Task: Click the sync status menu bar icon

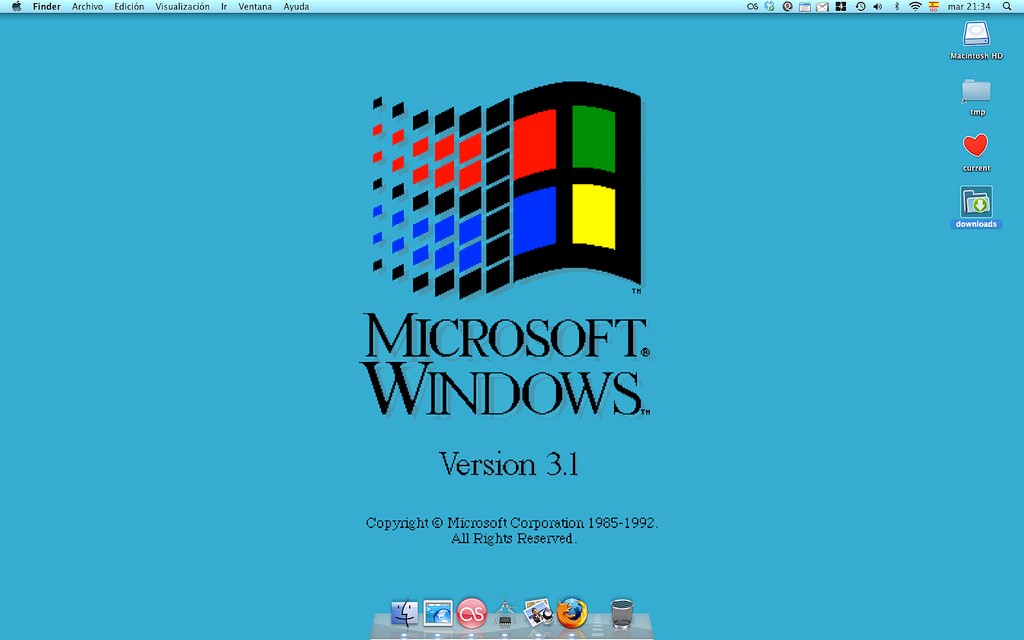Action: click(769, 7)
